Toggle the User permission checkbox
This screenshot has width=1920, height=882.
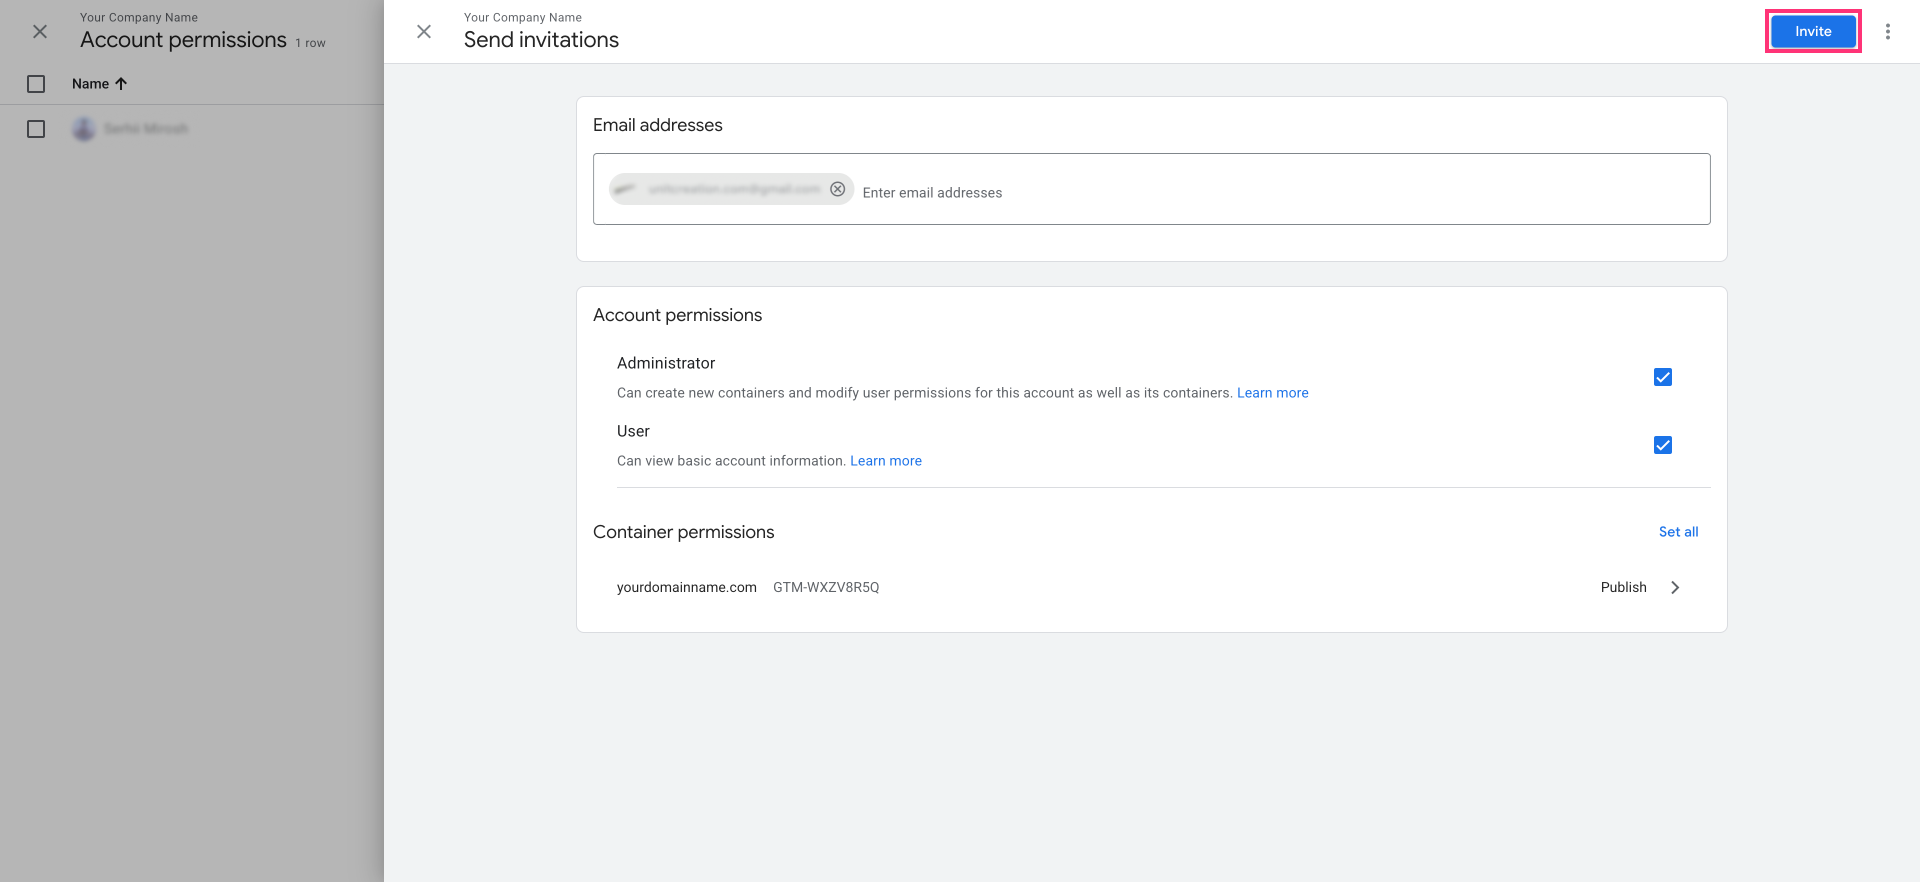(x=1663, y=445)
